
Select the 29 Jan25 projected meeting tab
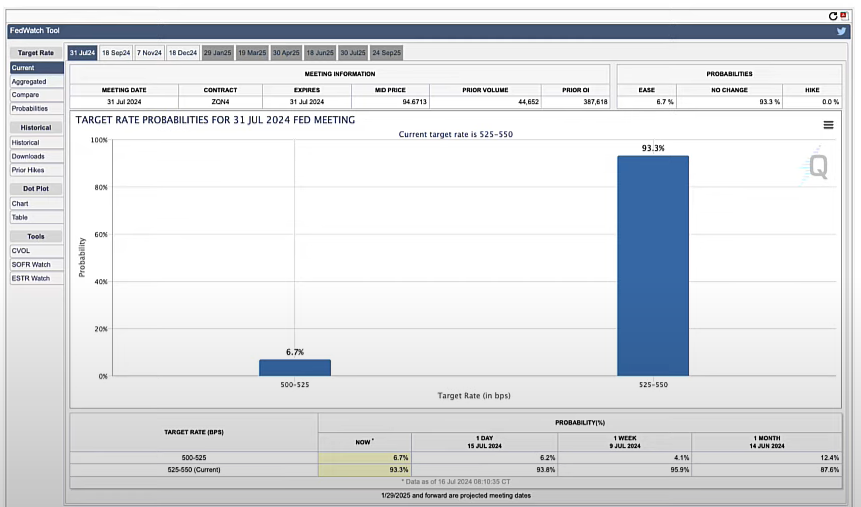pyautogui.click(x=217, y=52)
